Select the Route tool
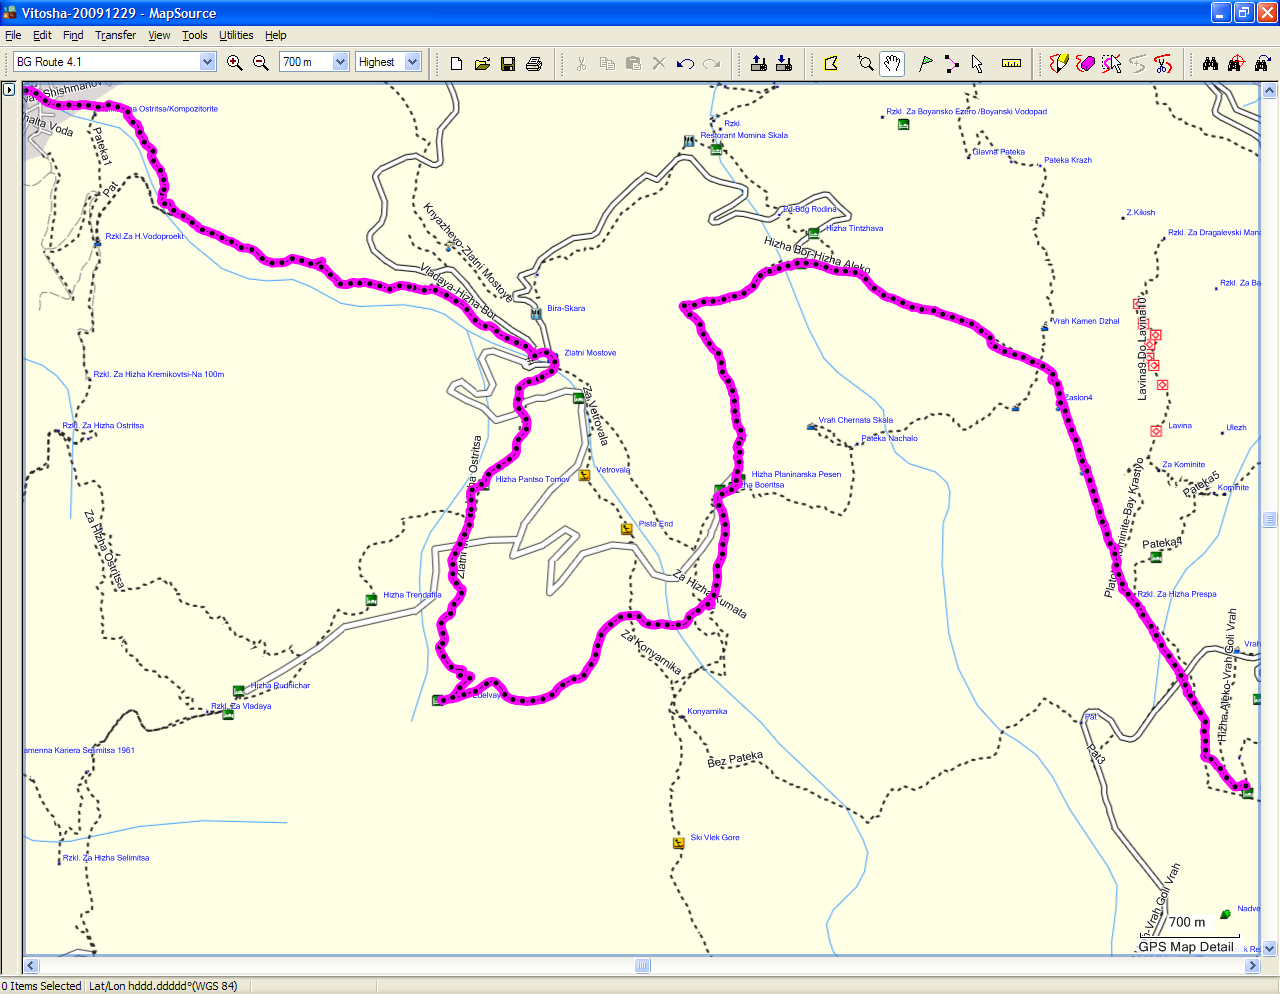Viewport: 1280px width, 994px height. coord(952,63)
